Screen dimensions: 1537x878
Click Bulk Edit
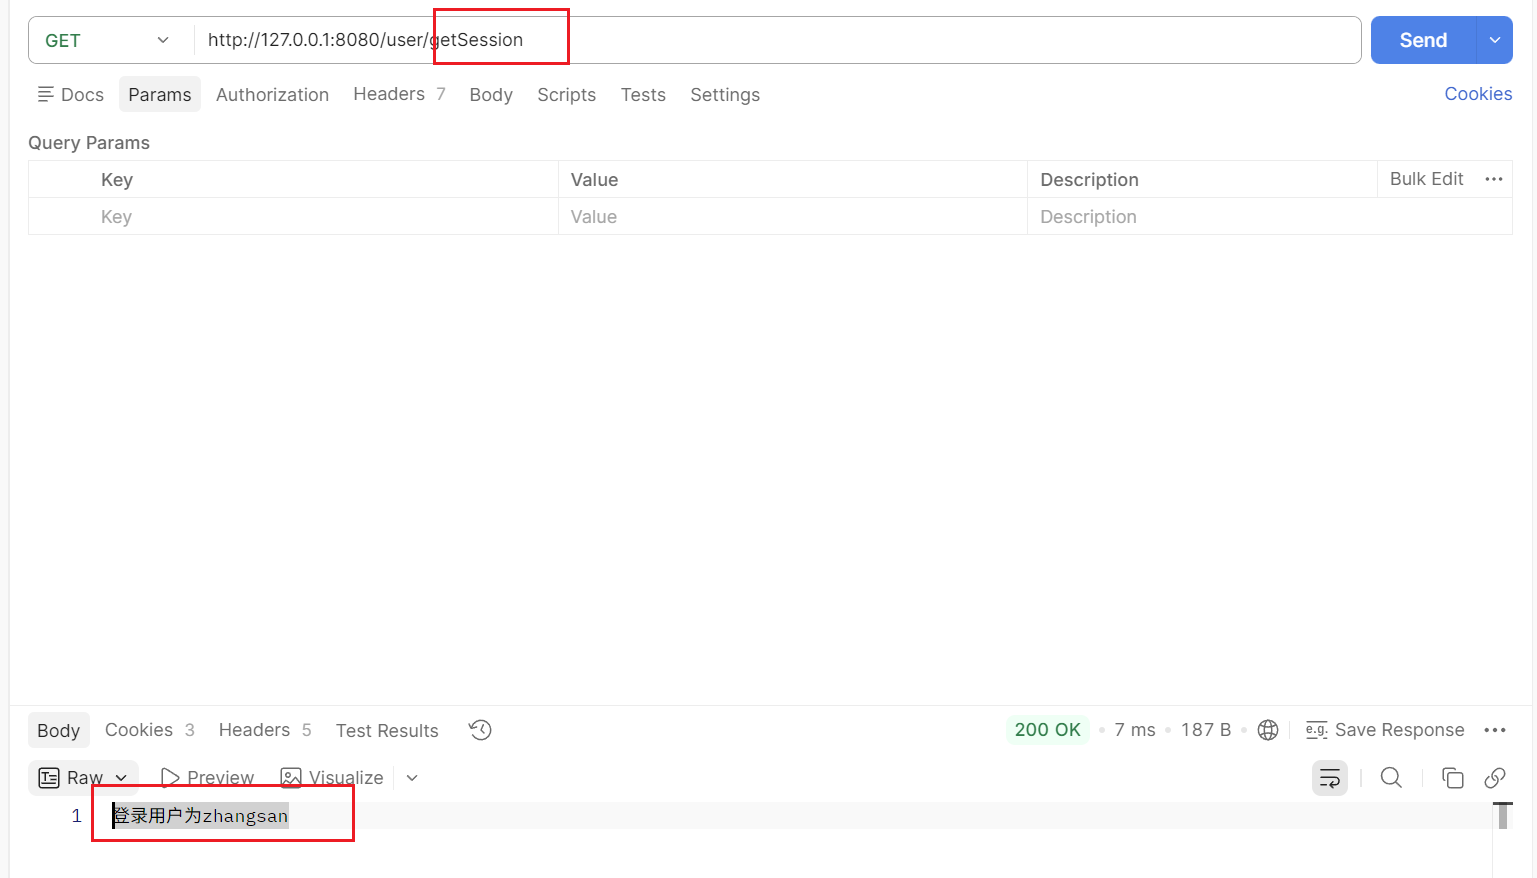pos(1426,179)
